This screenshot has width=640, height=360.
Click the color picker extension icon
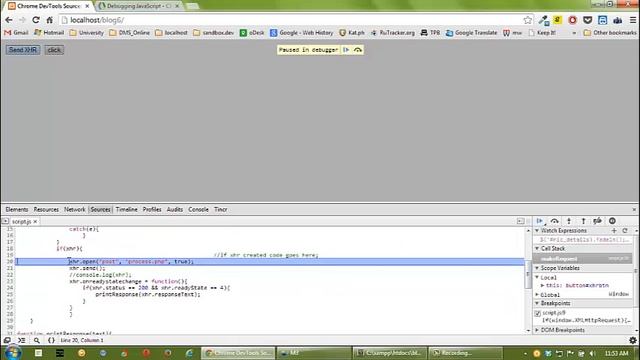(543, 20)
